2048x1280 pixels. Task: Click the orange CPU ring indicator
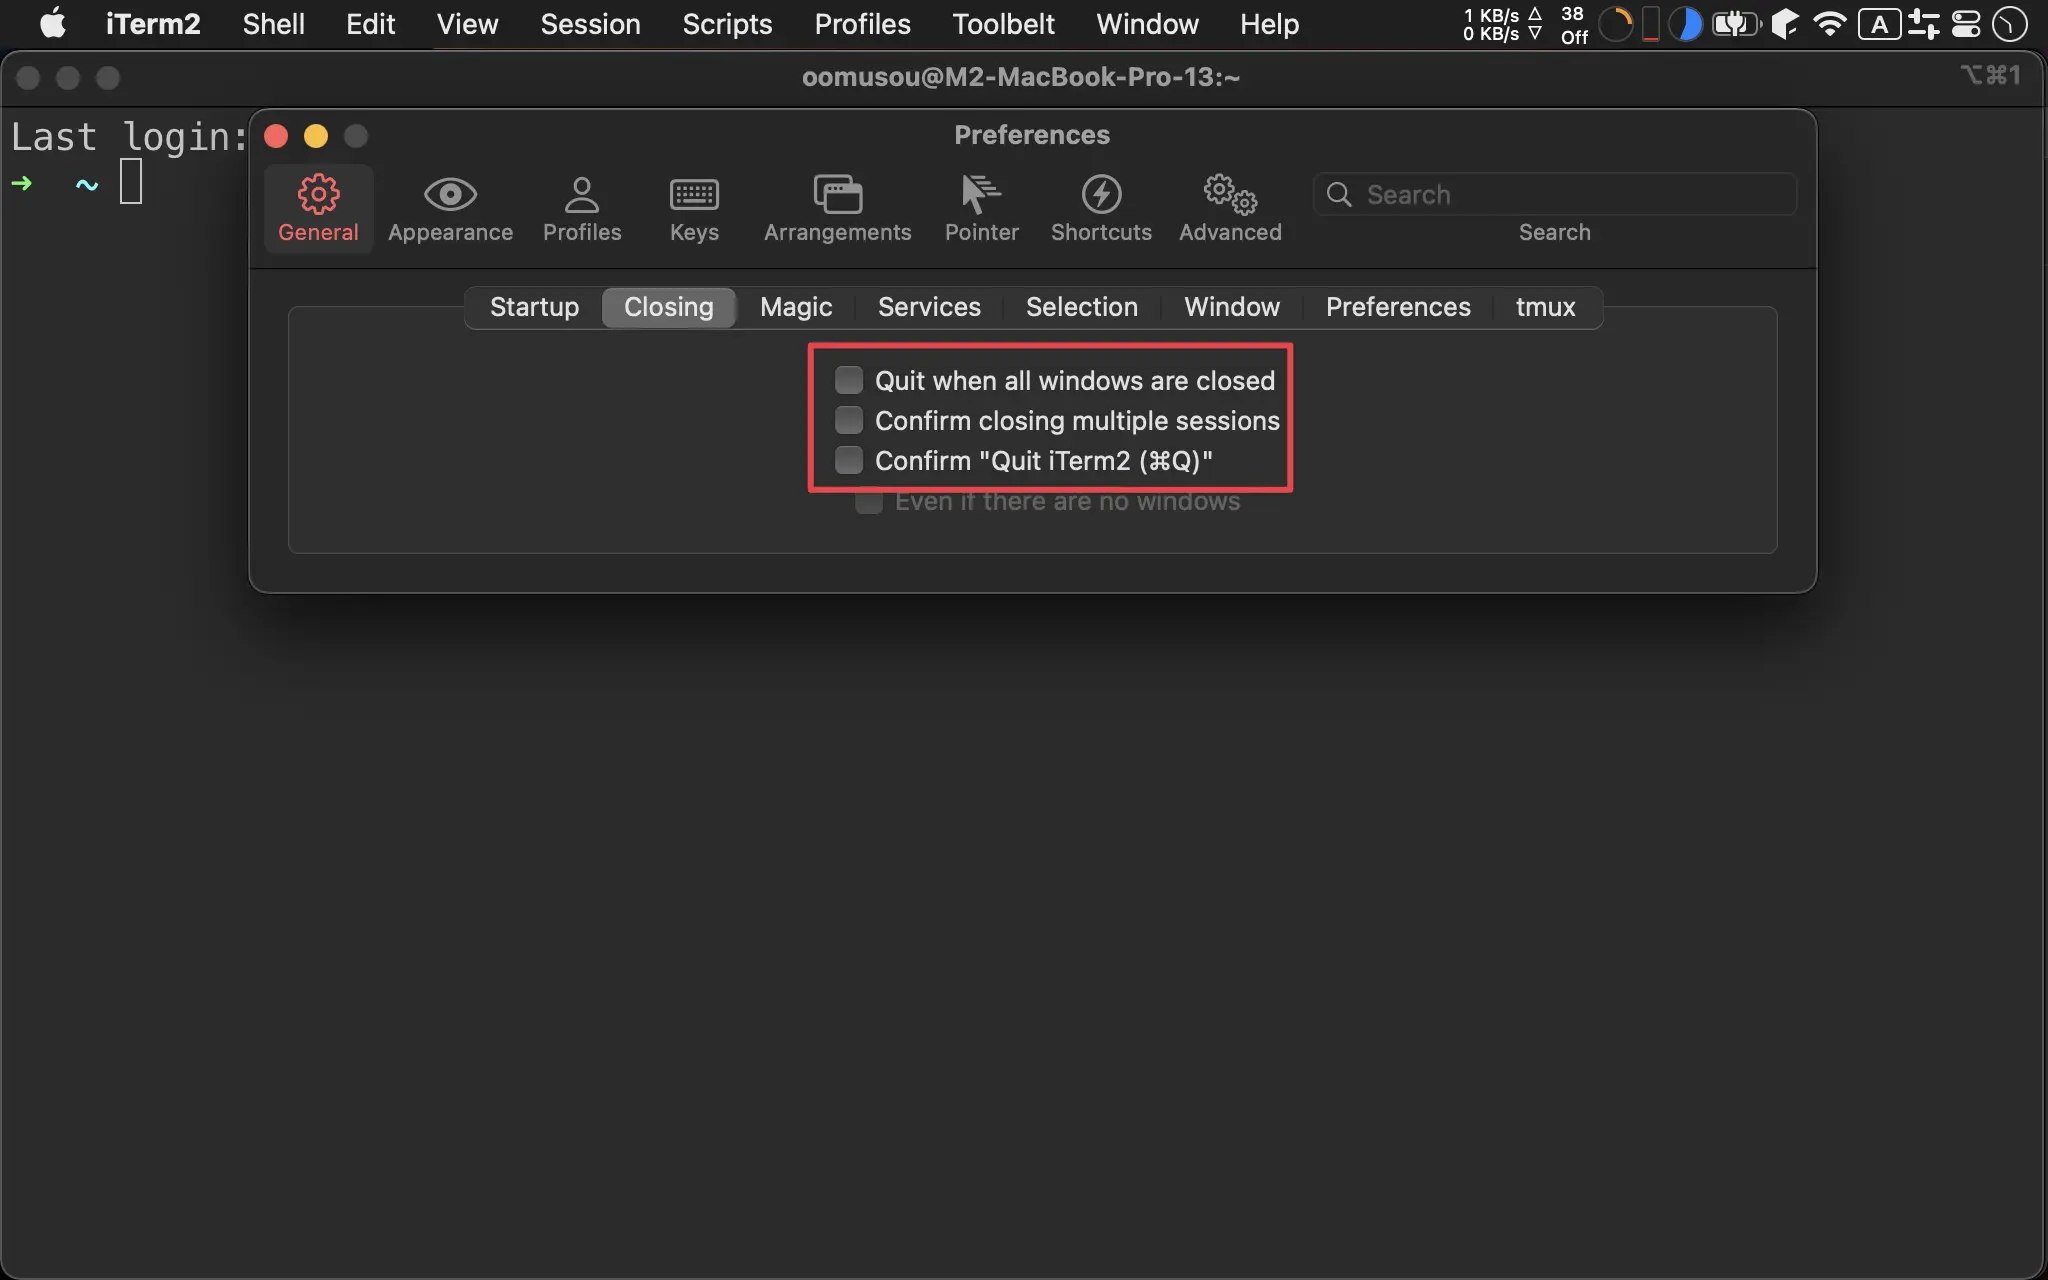tap(1616, 24)
